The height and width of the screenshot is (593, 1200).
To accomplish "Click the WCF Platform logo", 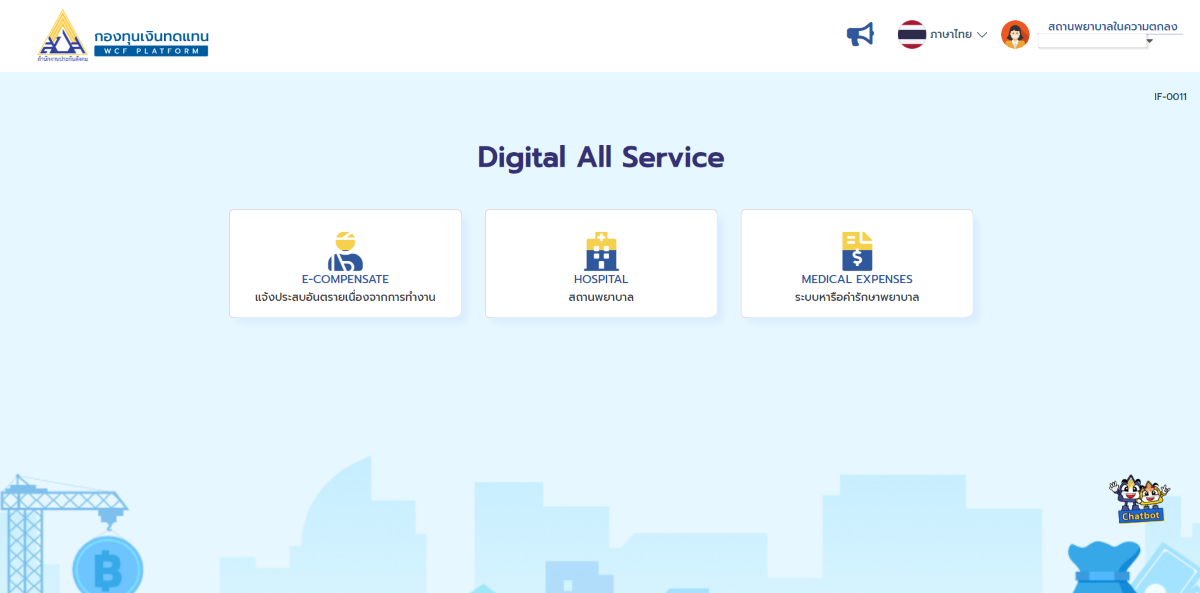I will 120,36.
